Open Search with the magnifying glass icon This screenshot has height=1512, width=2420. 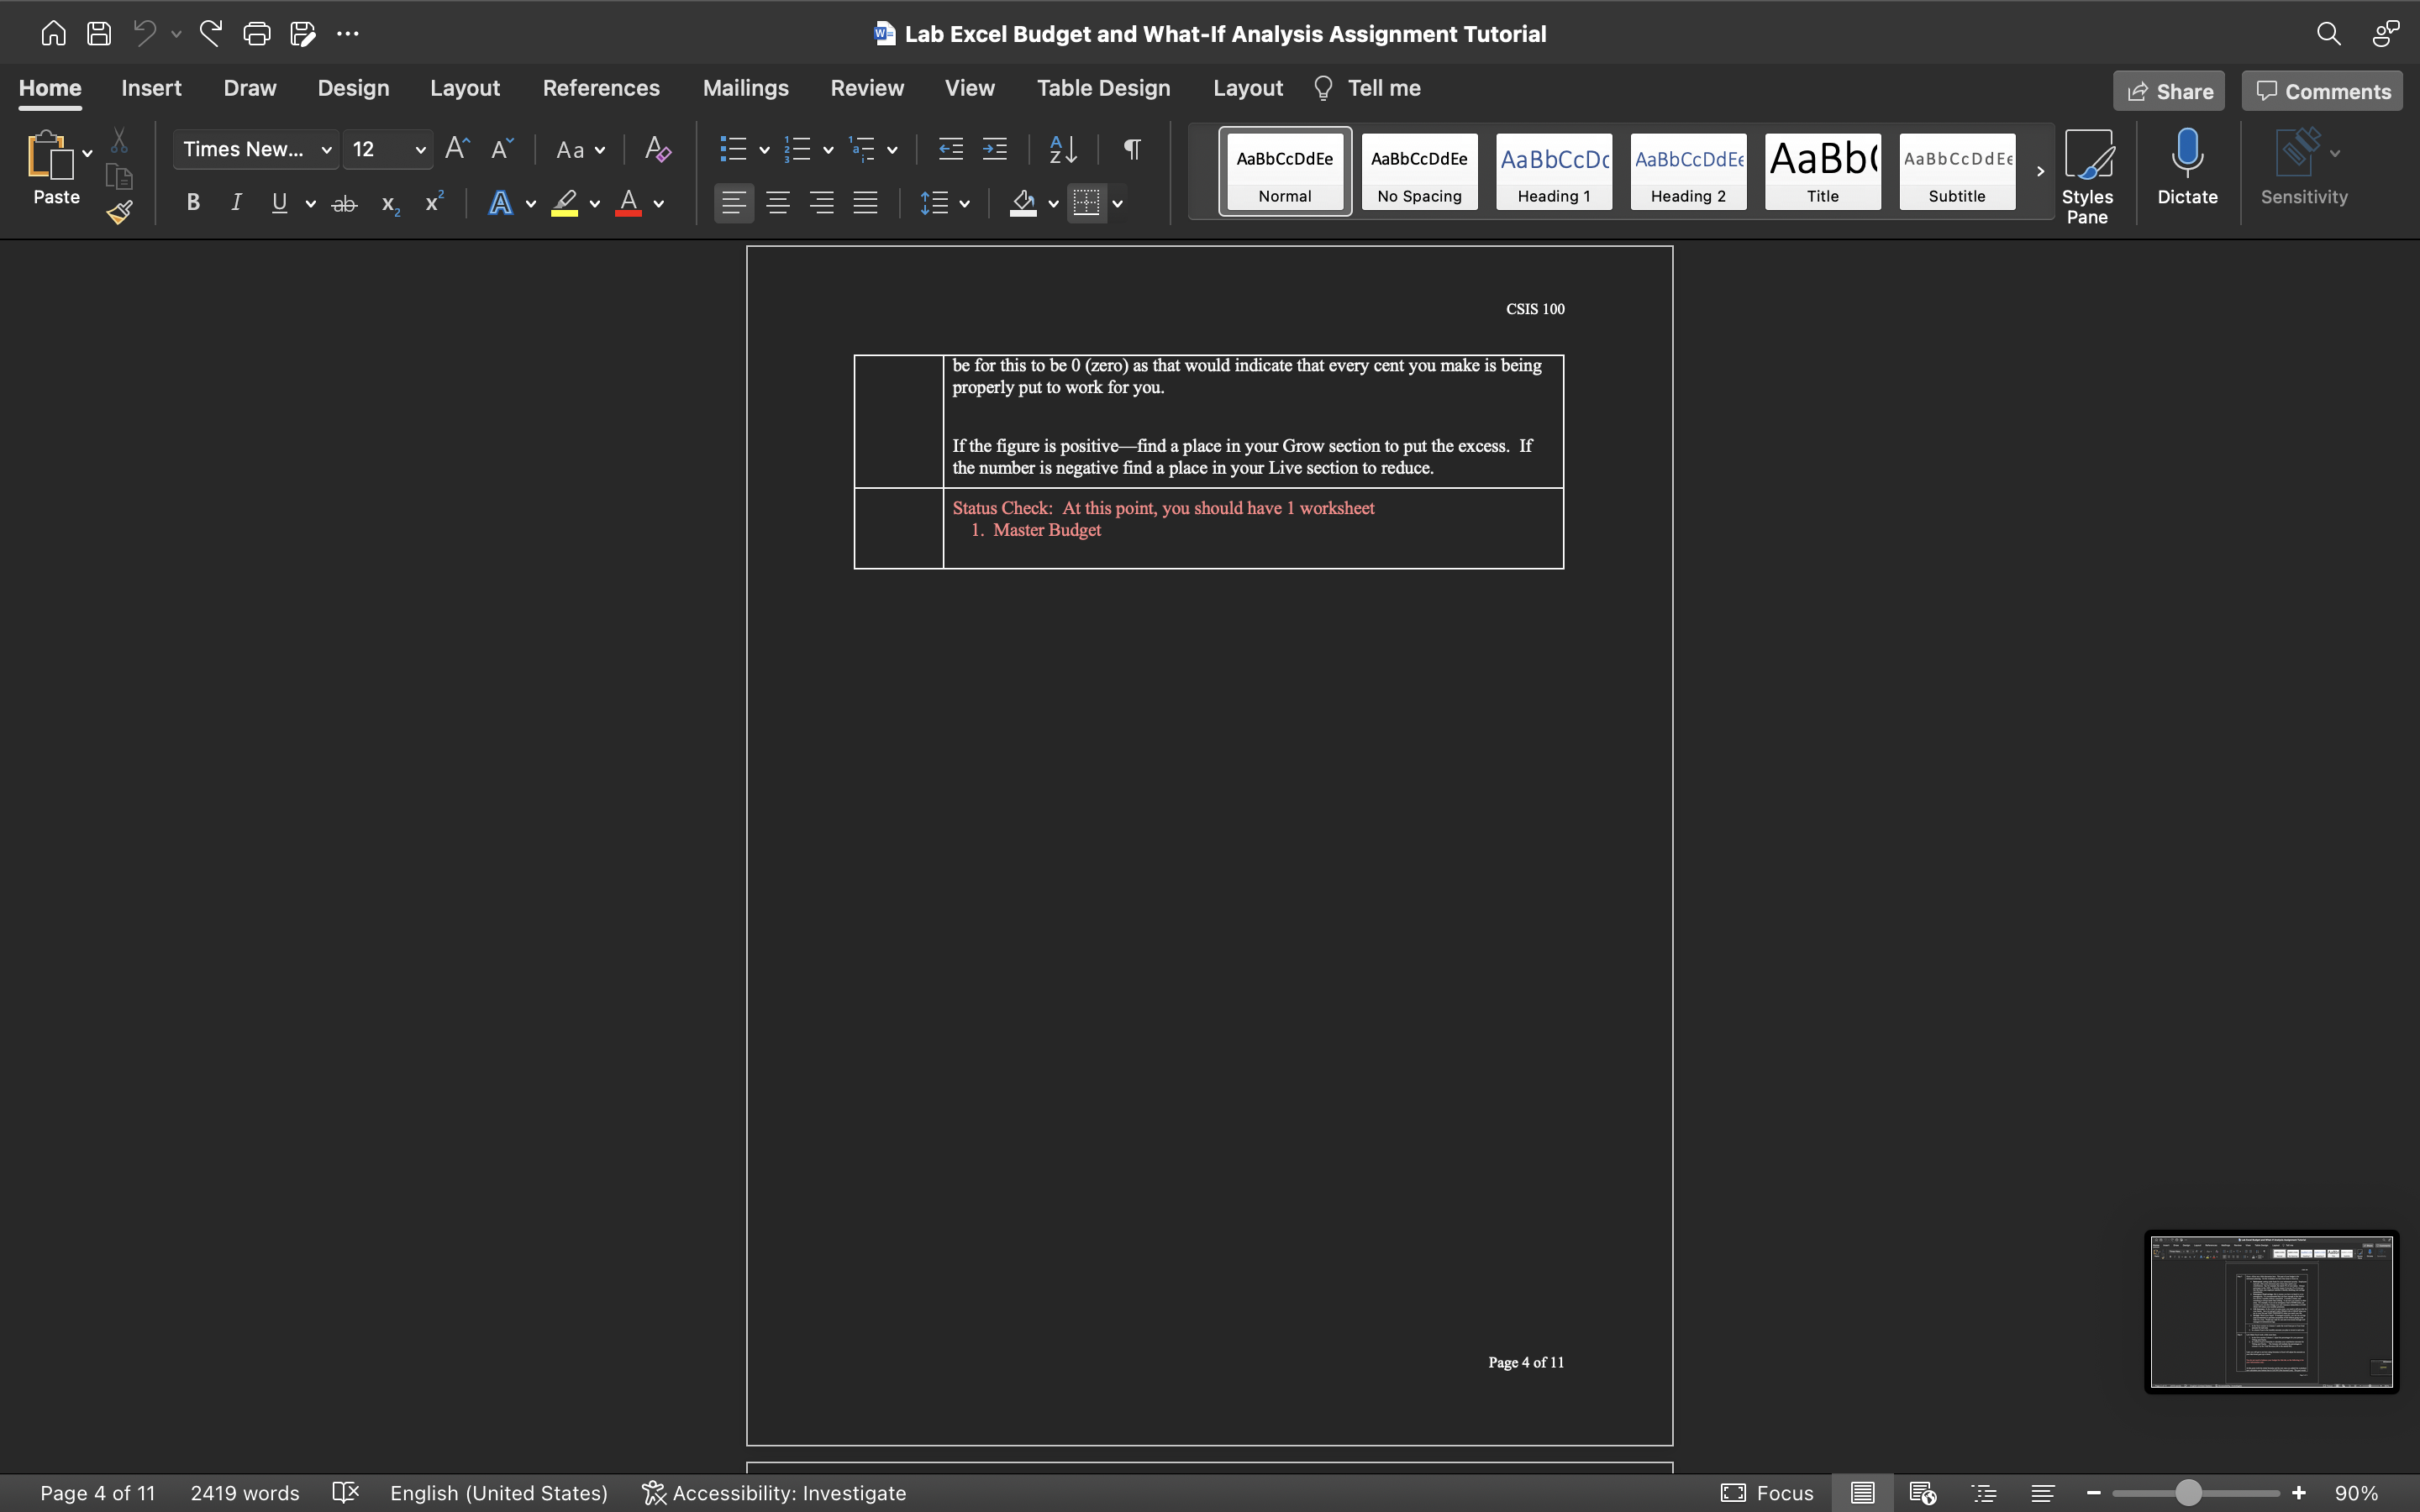click(2329, 33)
